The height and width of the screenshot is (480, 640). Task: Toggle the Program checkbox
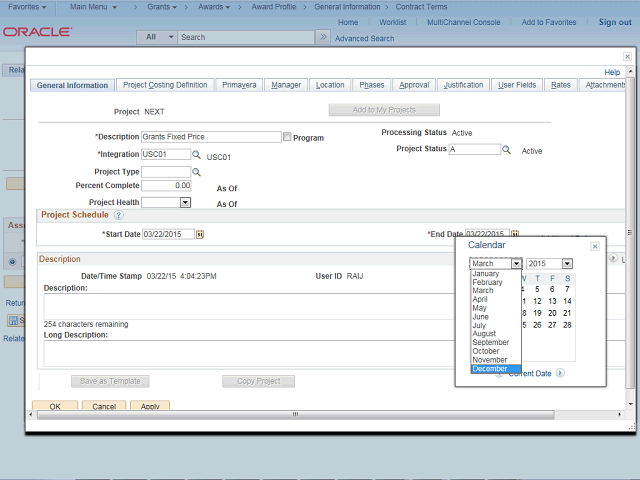point(288,137)
